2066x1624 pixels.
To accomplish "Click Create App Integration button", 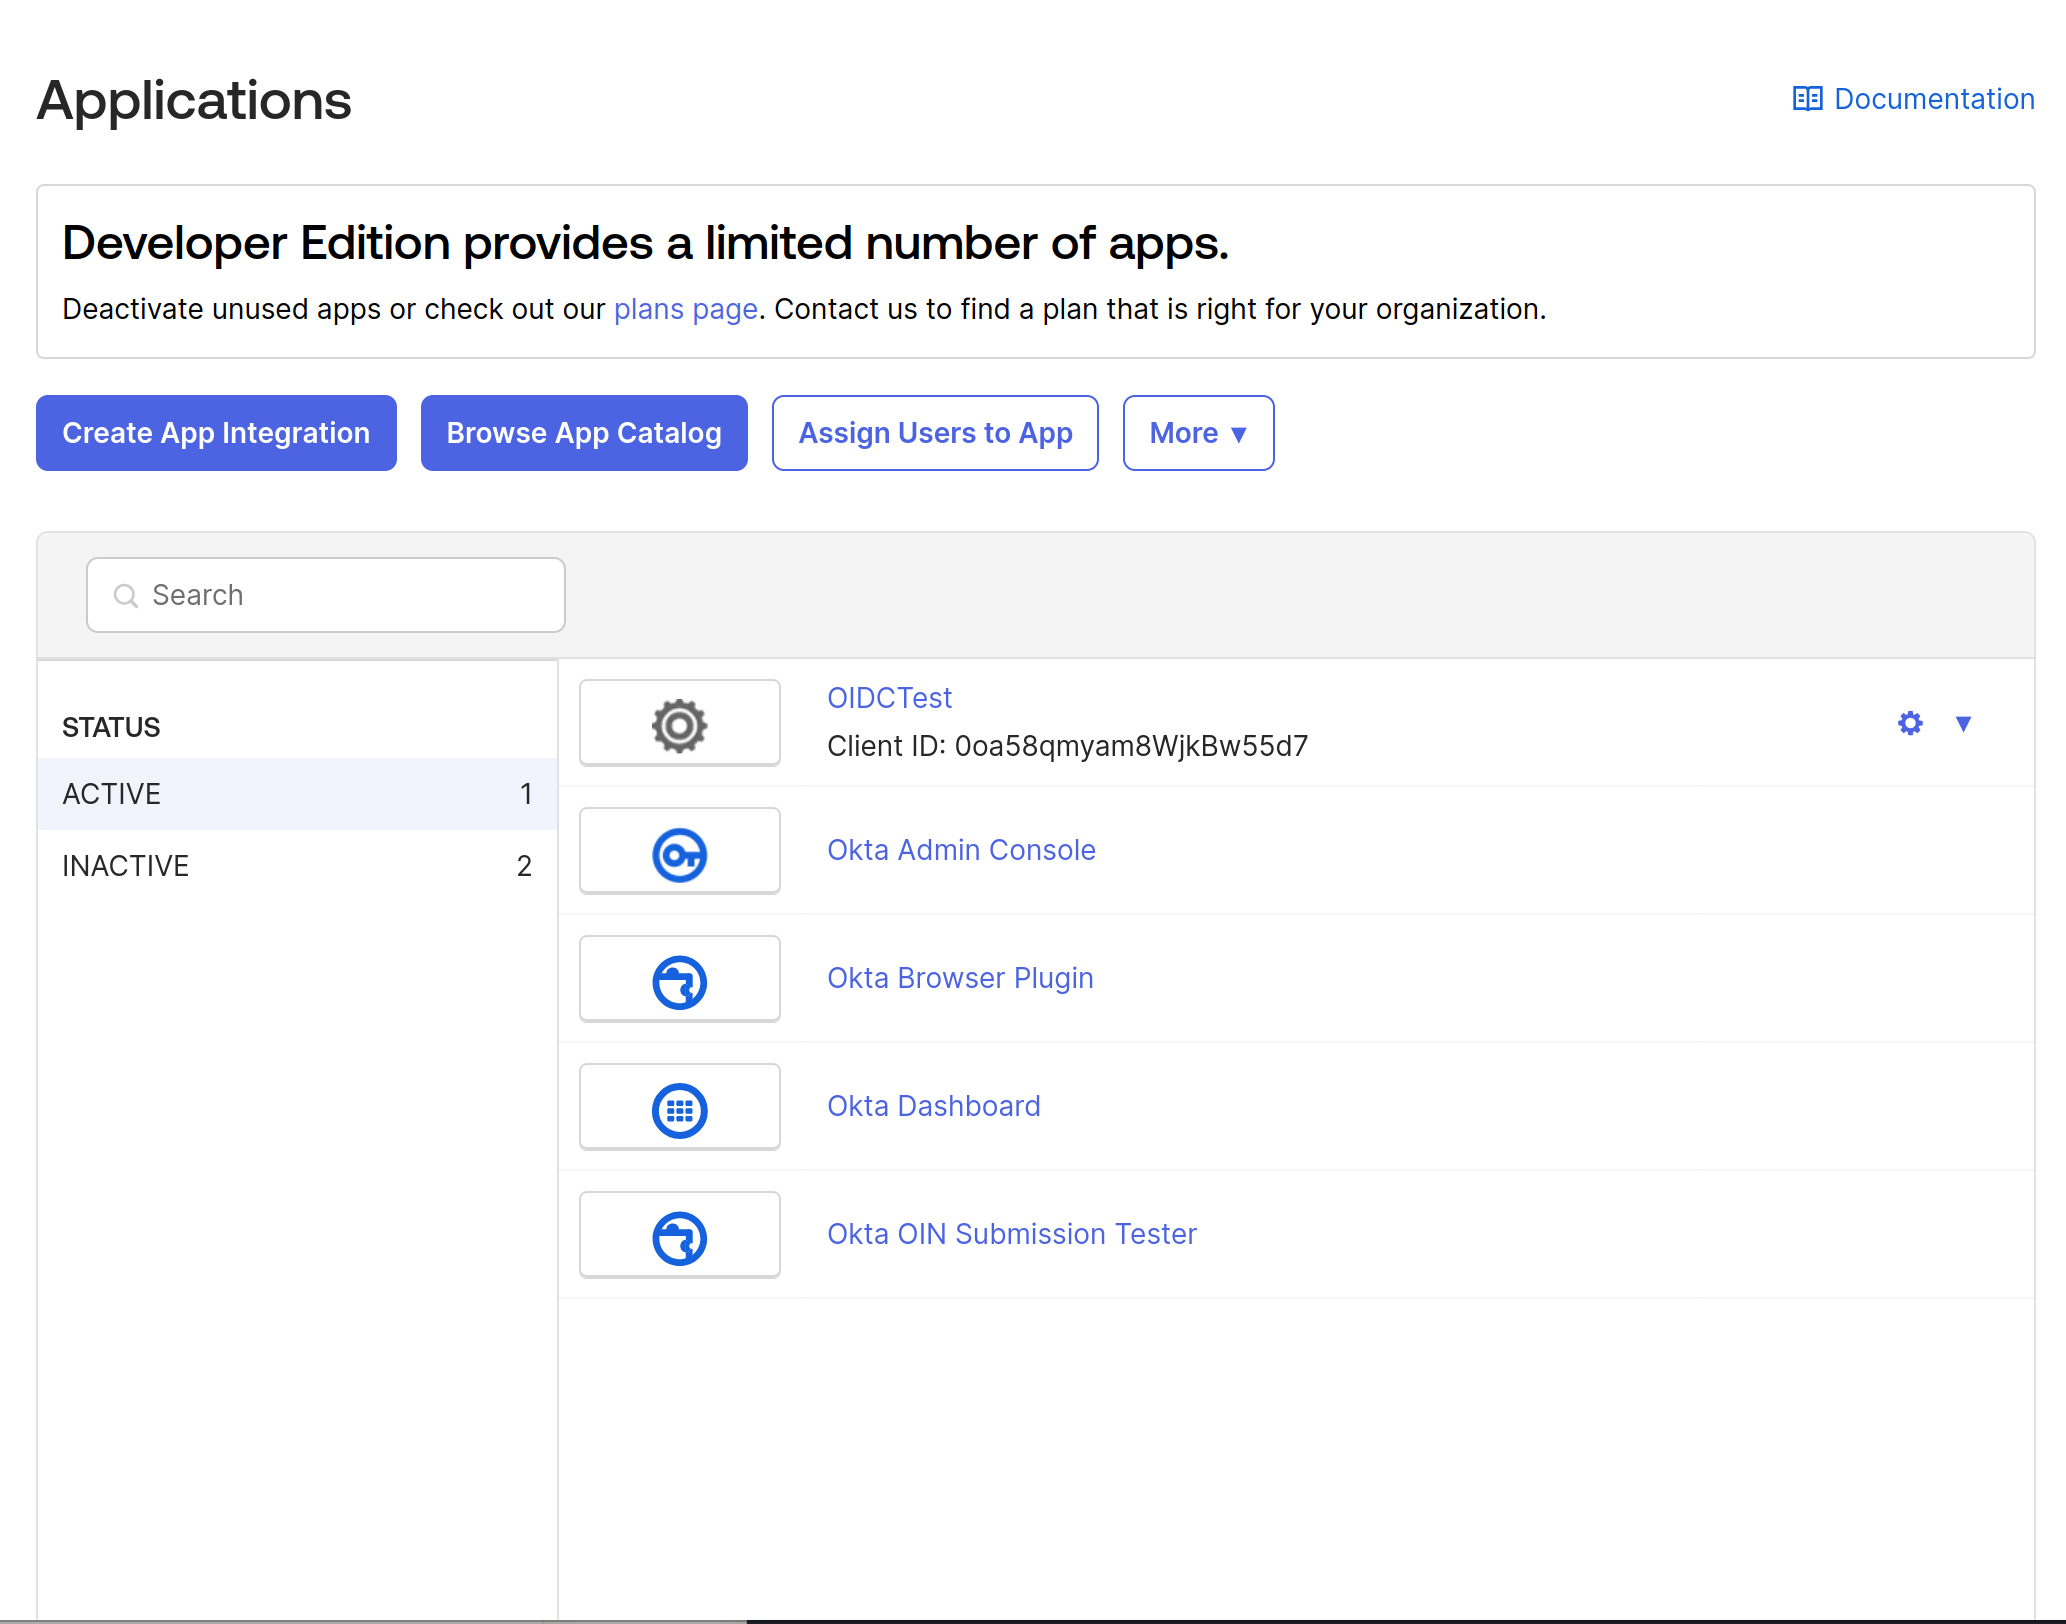I will (x=215, y=433).
